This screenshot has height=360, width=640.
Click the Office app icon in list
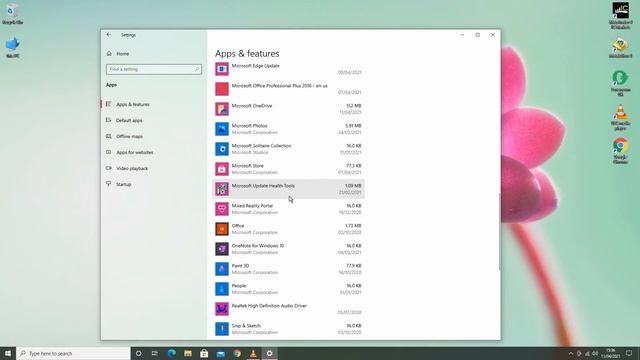coord(222,229)
